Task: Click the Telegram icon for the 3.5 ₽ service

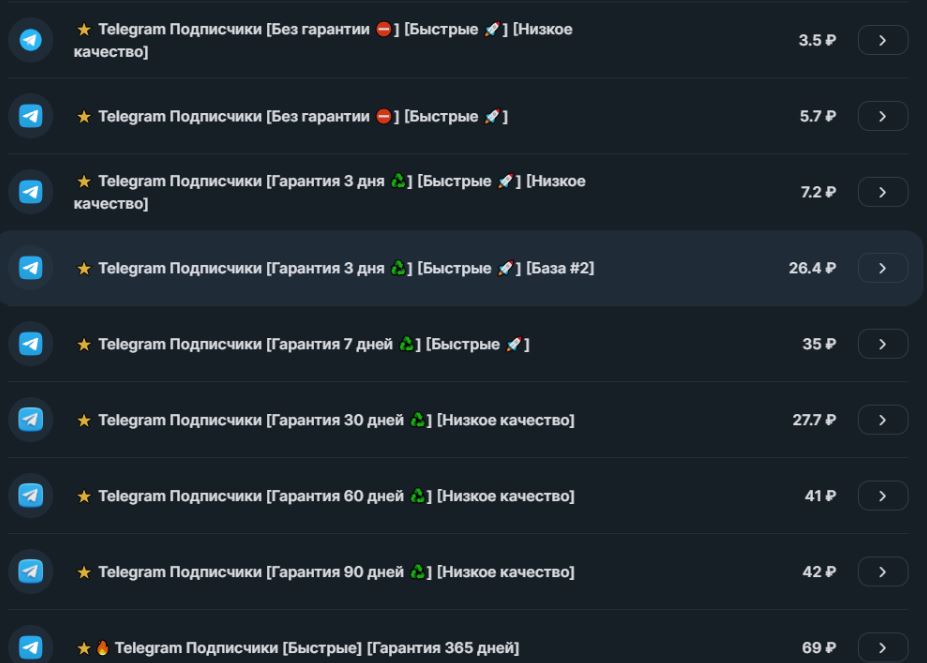Action: tap(31, 40)
